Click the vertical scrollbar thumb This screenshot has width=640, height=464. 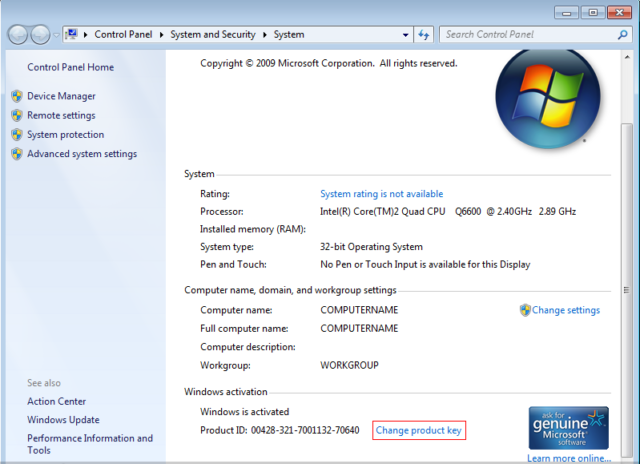point(627,290)
